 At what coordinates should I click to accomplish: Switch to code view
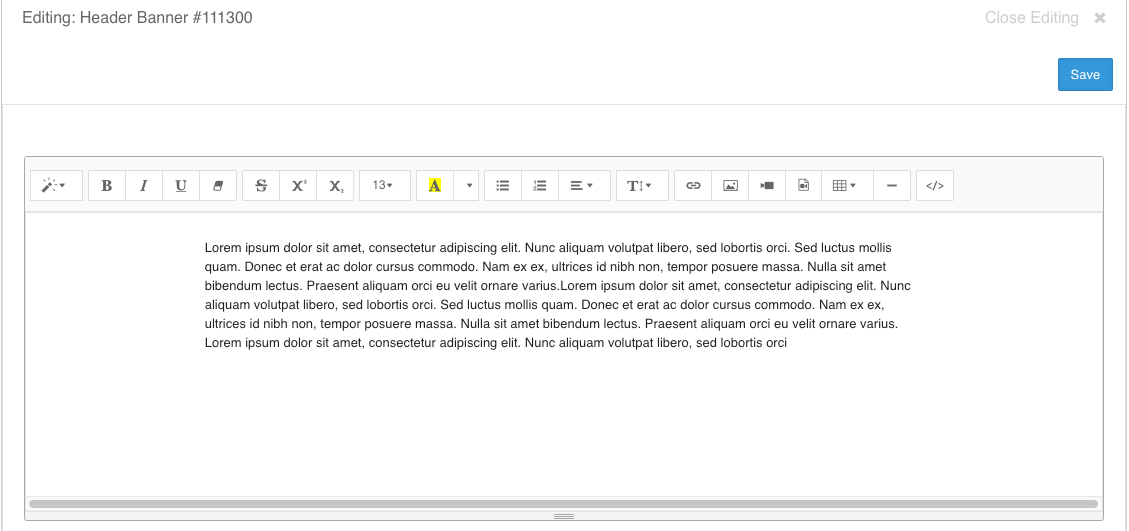[935, 186]
